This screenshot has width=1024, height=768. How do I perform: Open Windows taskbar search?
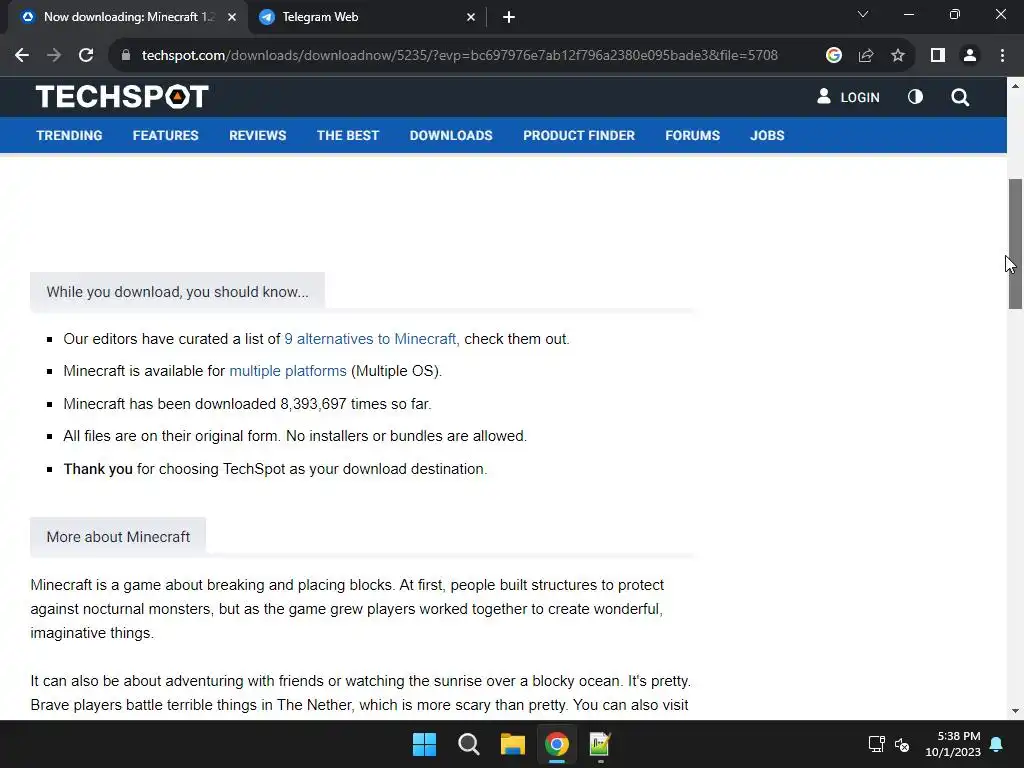pyautogui.click(x=468, y=744)
